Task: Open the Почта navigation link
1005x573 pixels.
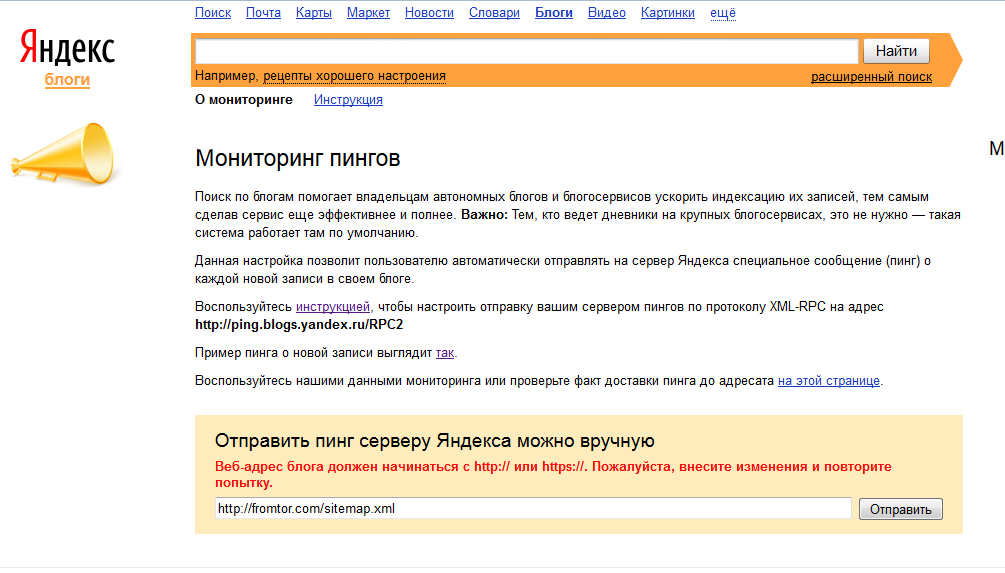Action: point(263,13)
